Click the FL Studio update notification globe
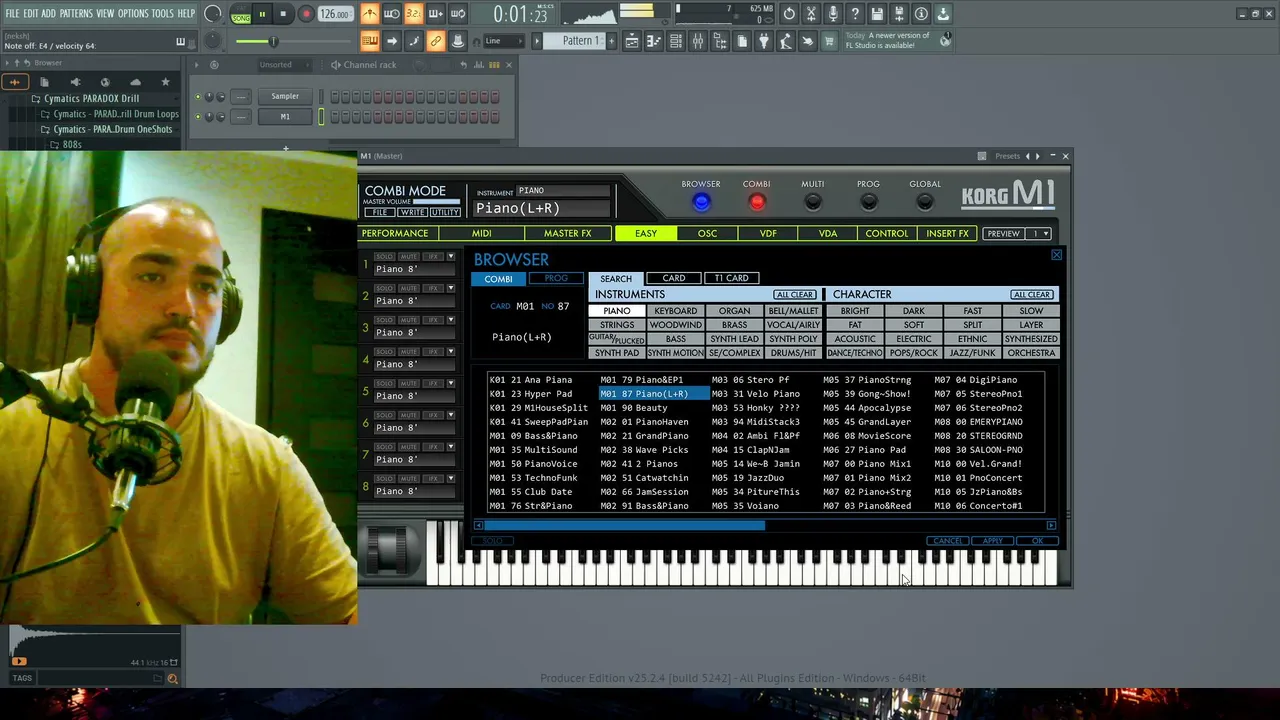This screenshot has height=720, width=1280. click(945, 40)
